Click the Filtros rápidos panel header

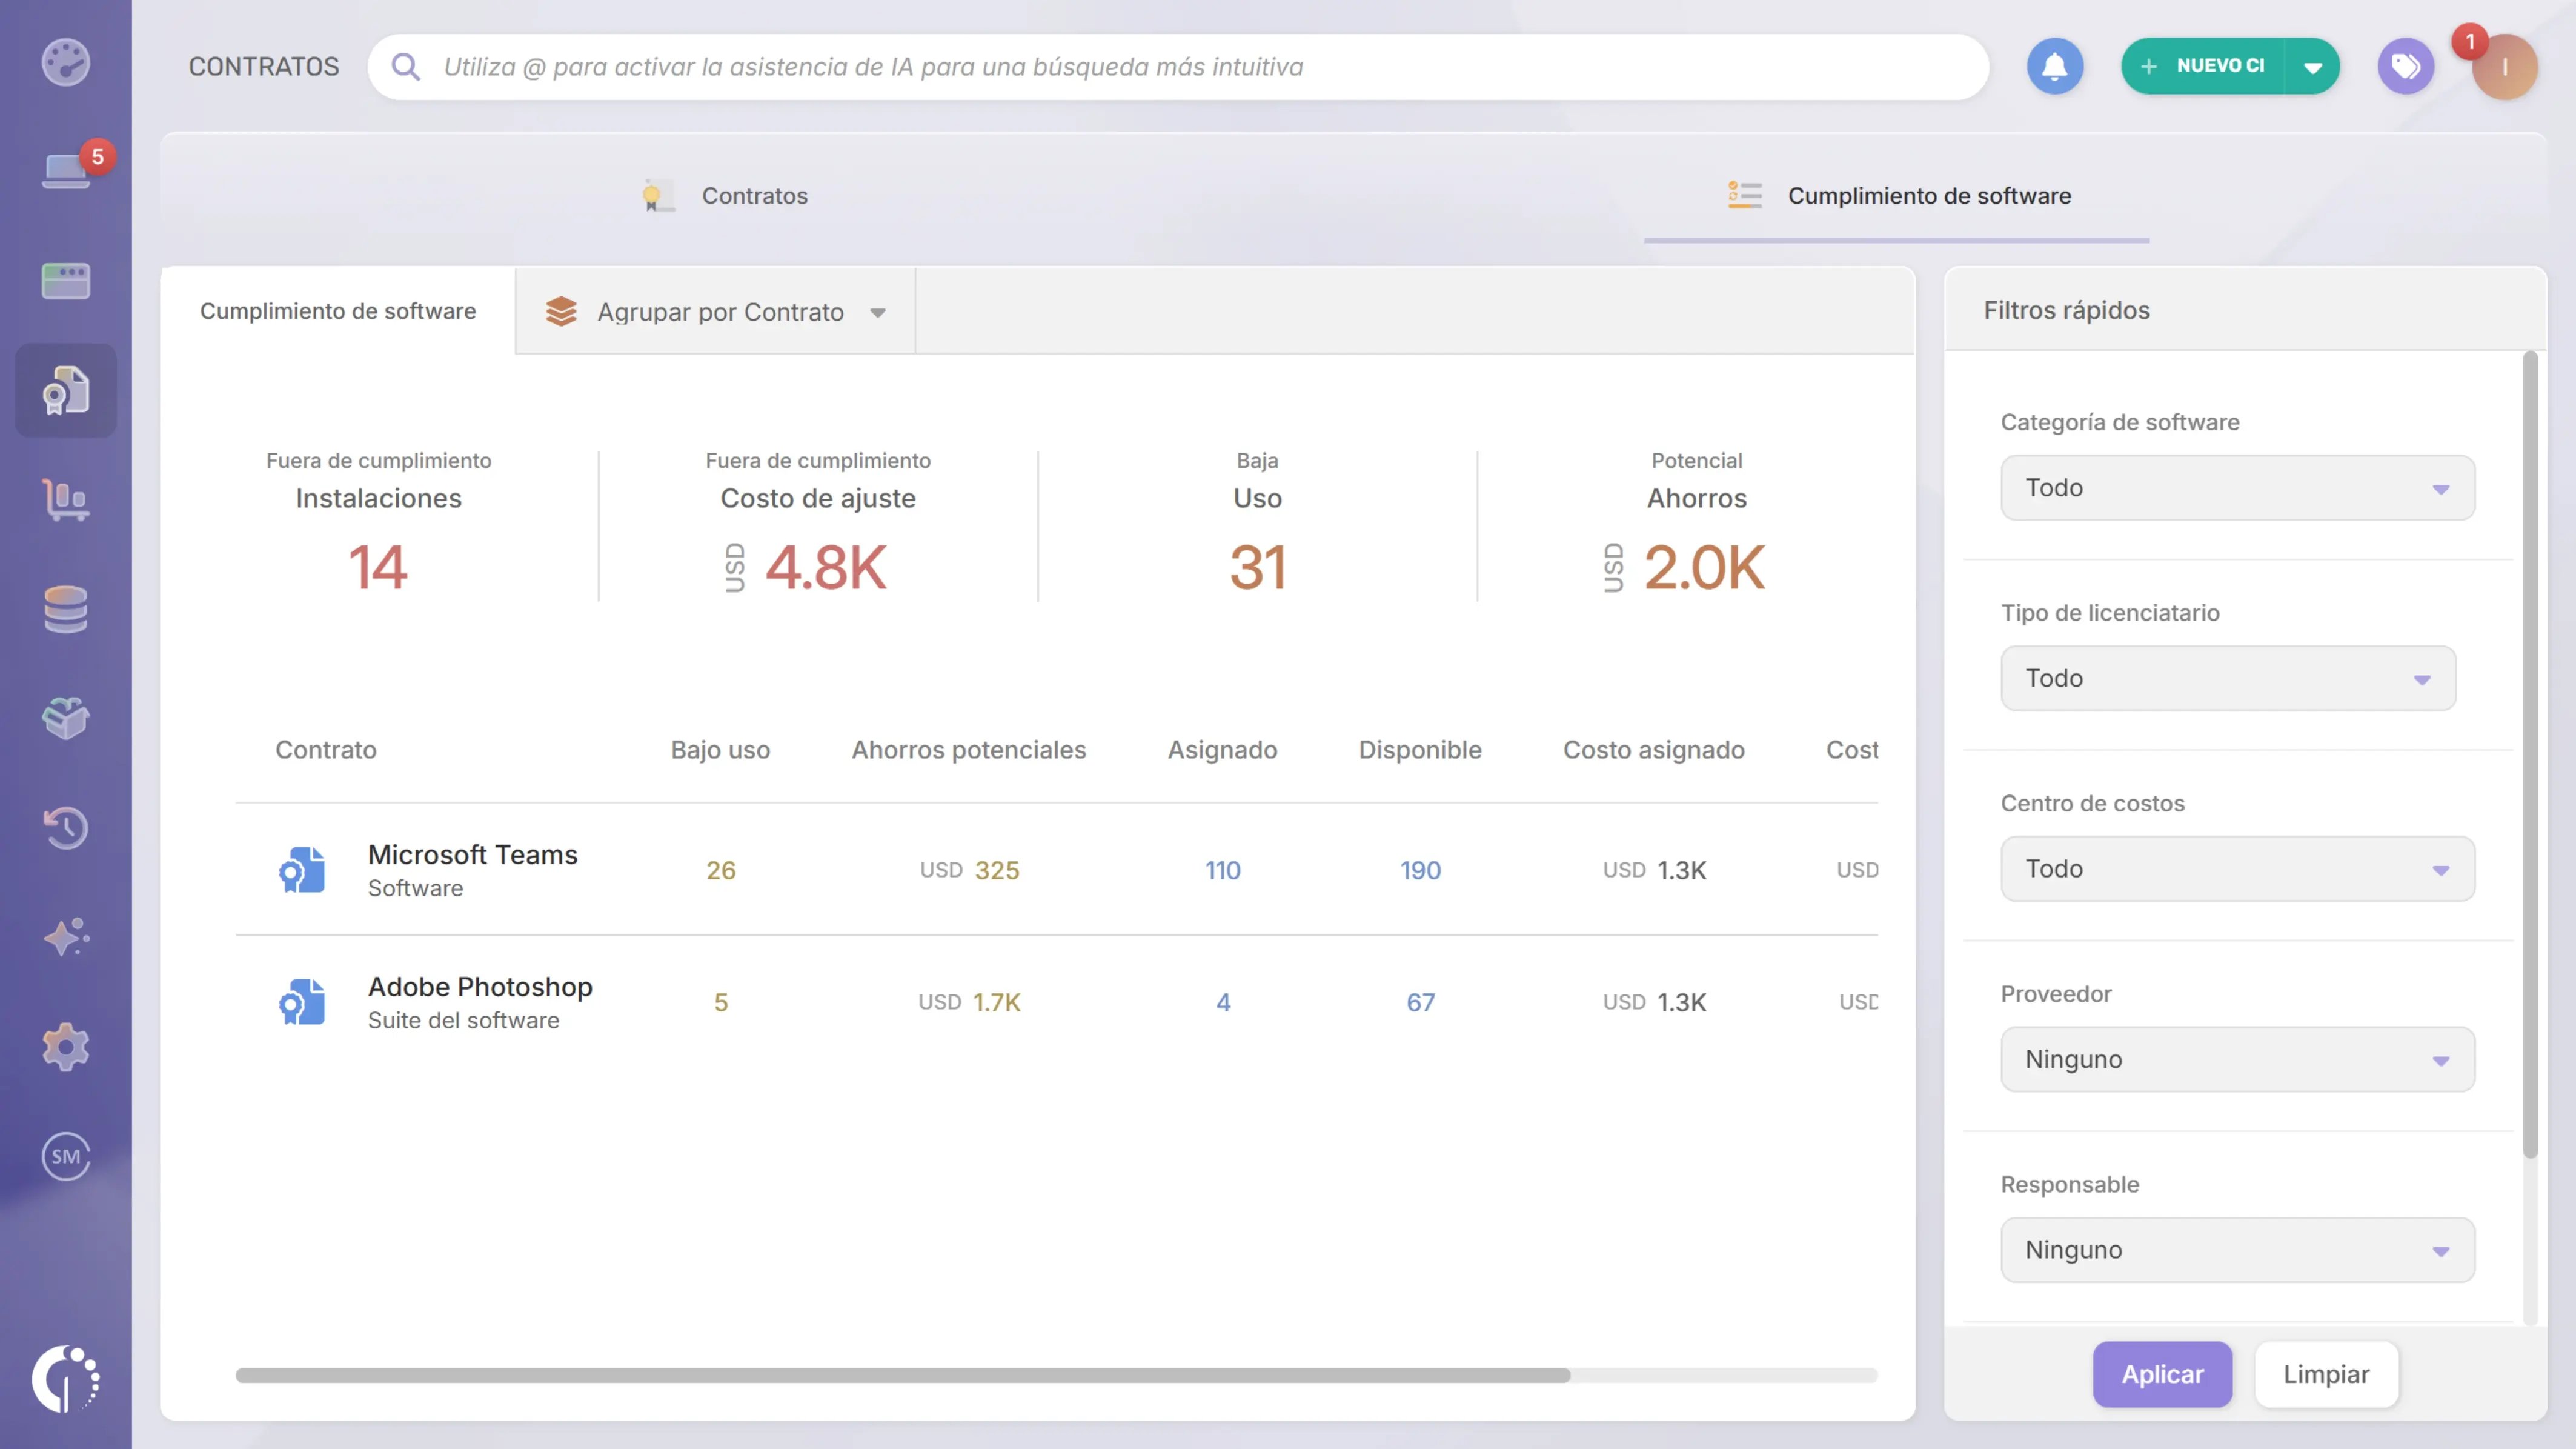tap(2066, 310)
